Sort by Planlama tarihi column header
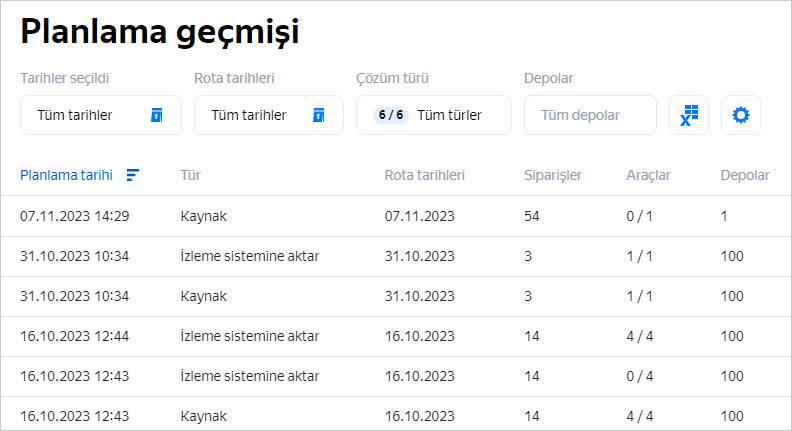Screen dimensions: 792x431 pyautogui.click(x=66, y=175)
